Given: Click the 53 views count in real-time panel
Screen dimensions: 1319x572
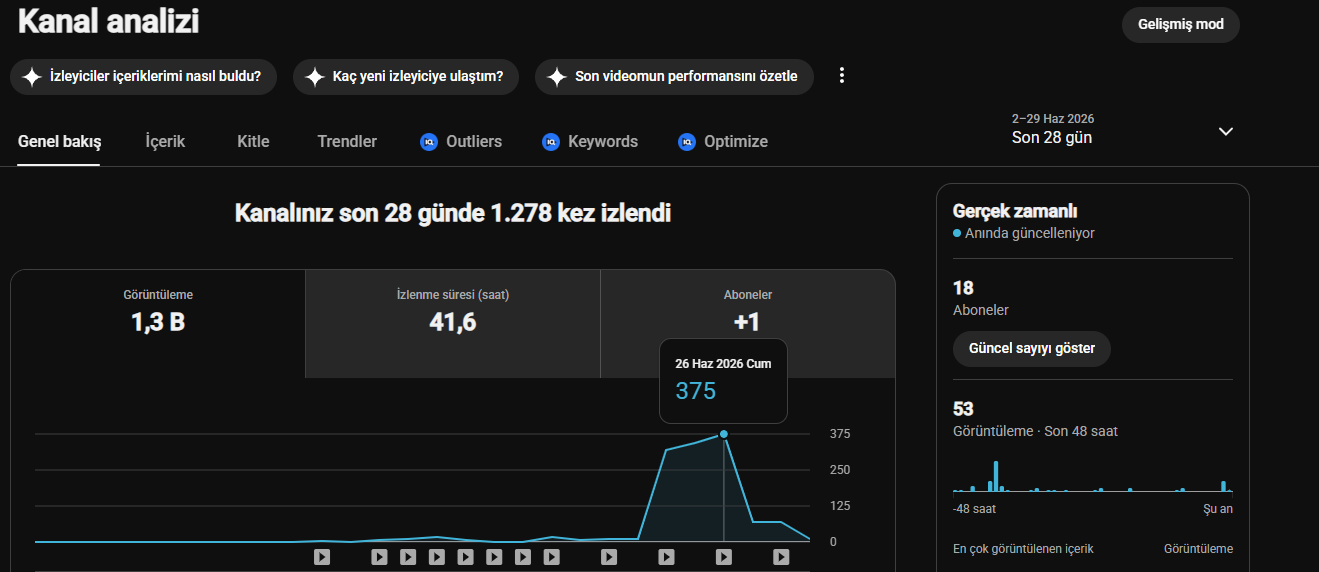Looking at the screenshot, I should [x=963, y=409].
